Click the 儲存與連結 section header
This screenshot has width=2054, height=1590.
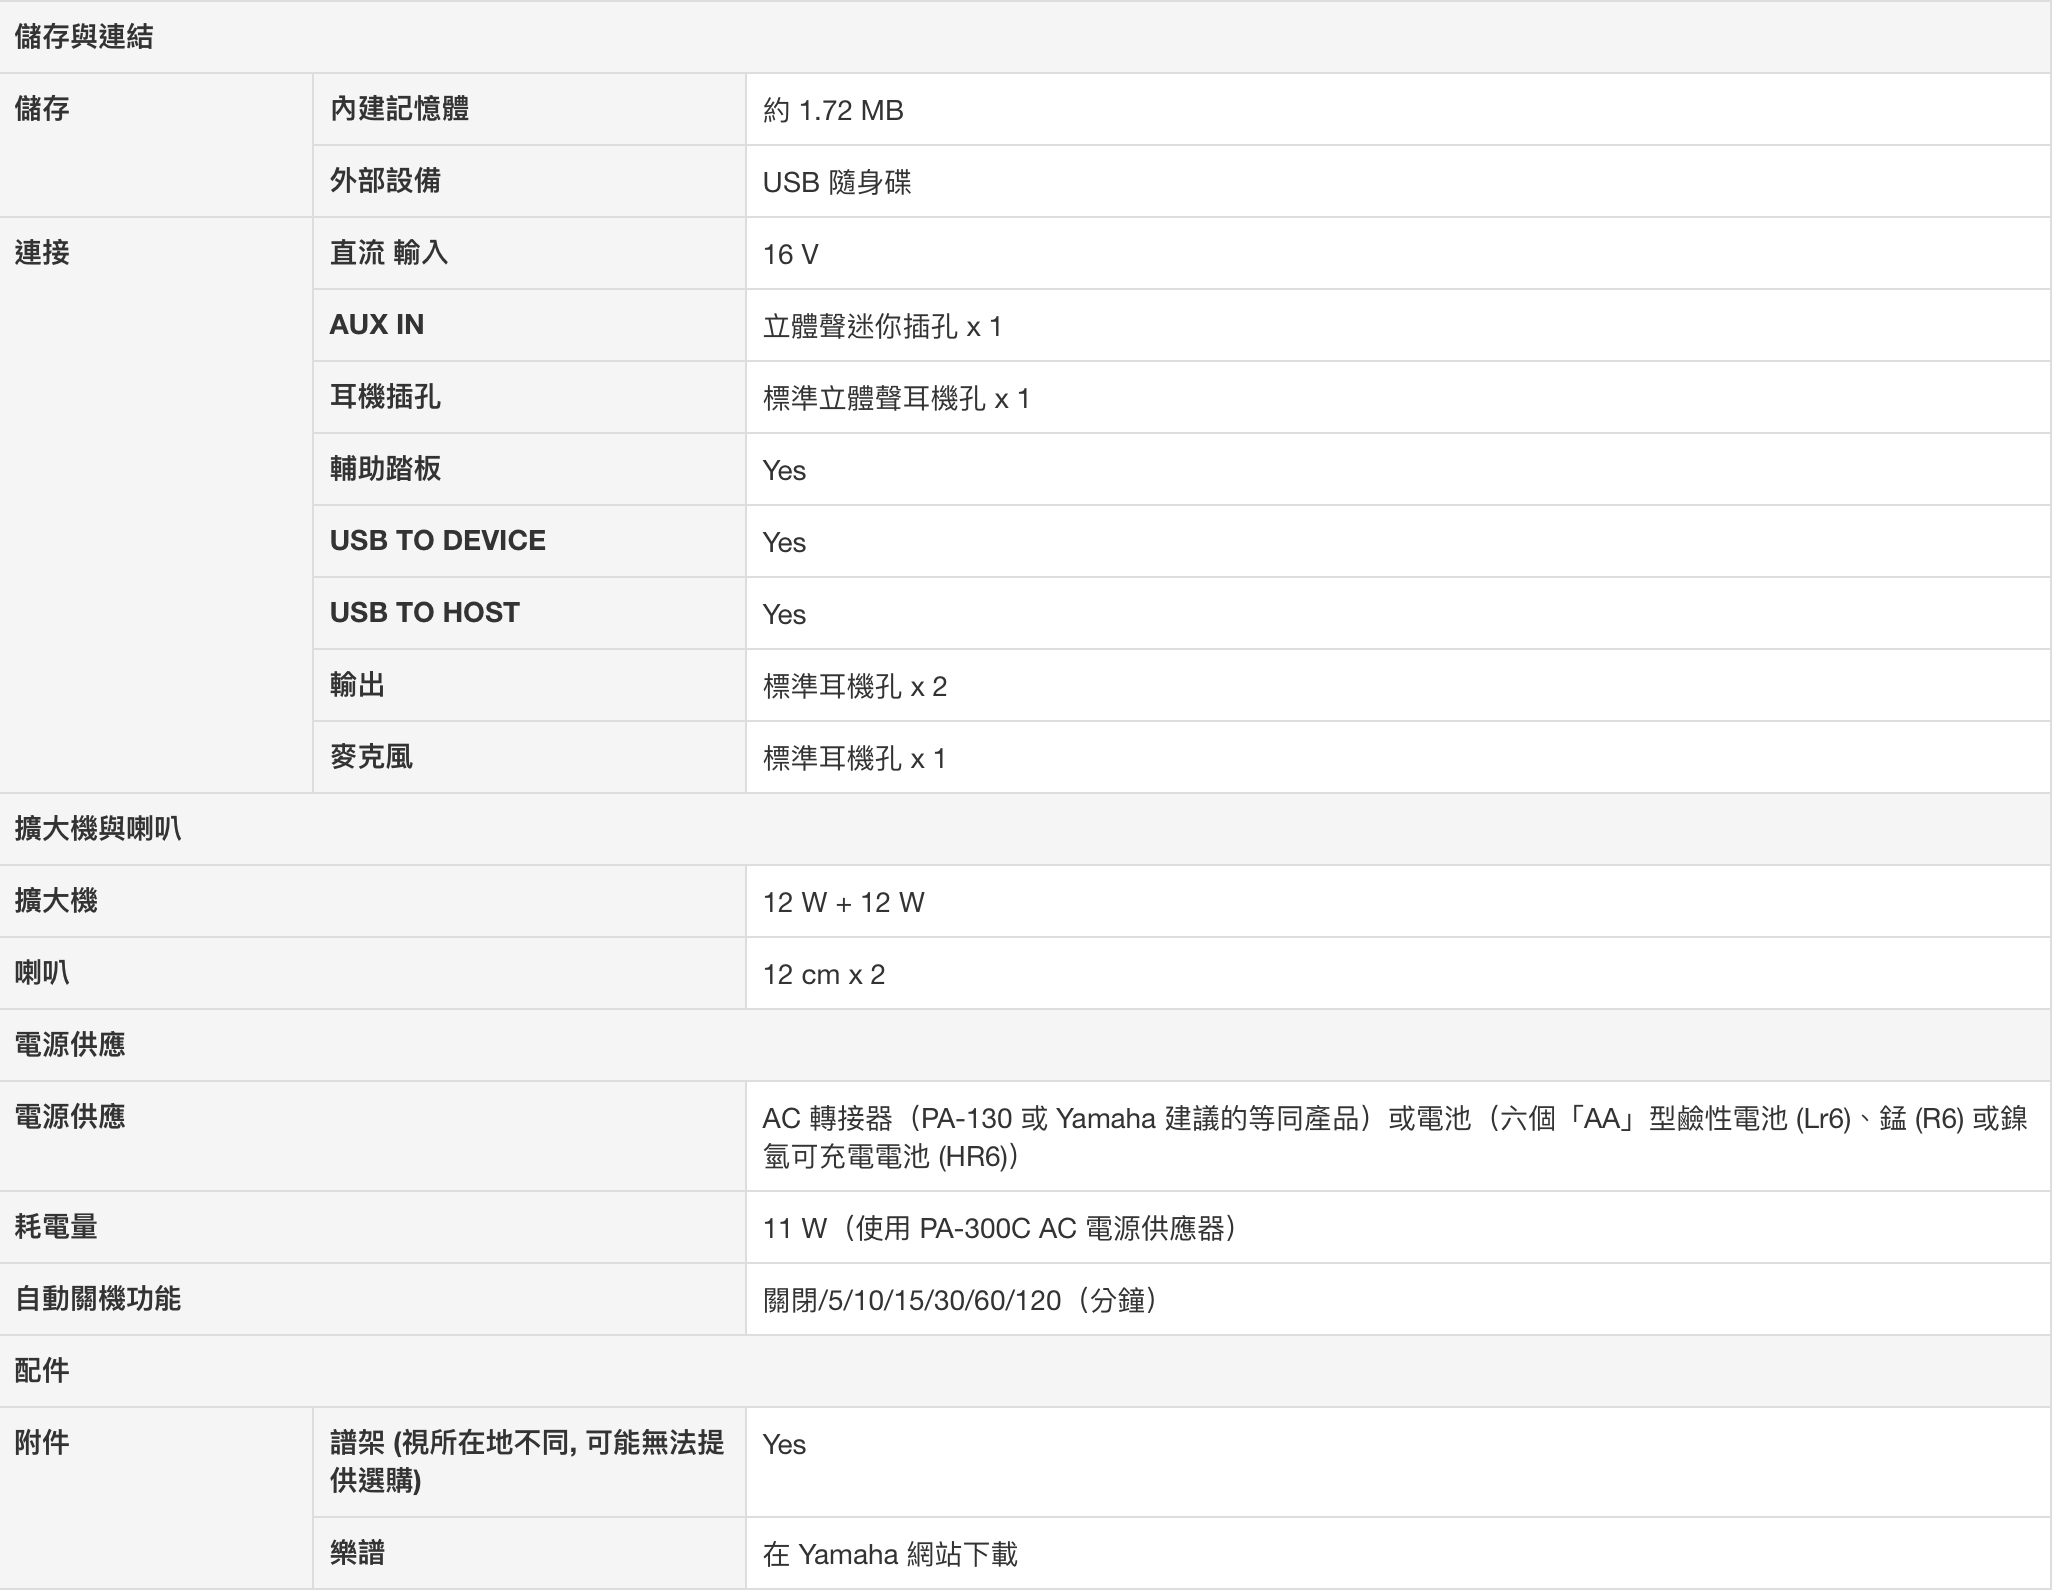tap(84, 37)
